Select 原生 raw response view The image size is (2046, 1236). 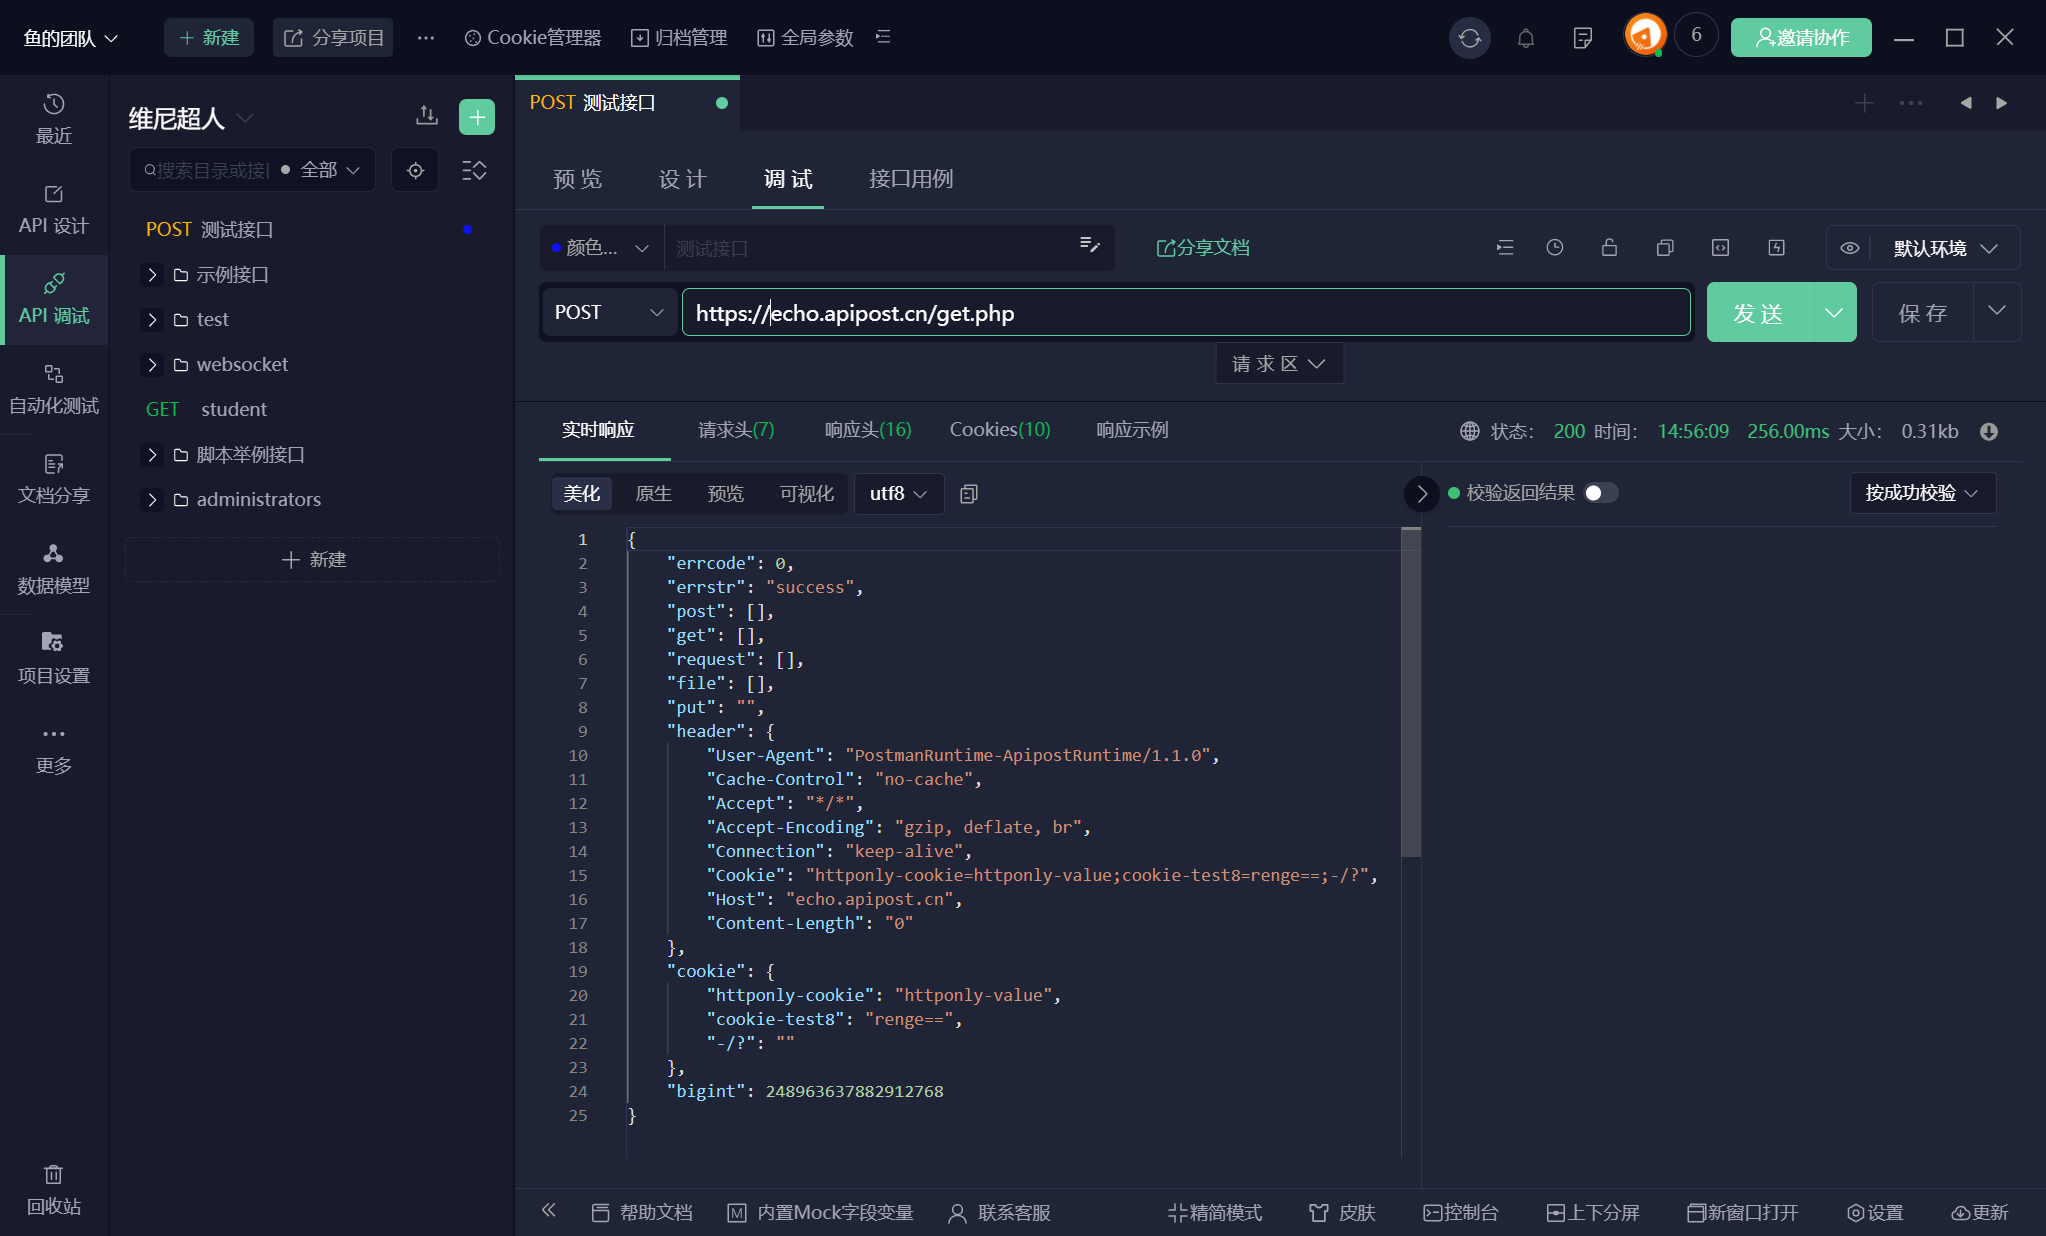tap(653, 494)
